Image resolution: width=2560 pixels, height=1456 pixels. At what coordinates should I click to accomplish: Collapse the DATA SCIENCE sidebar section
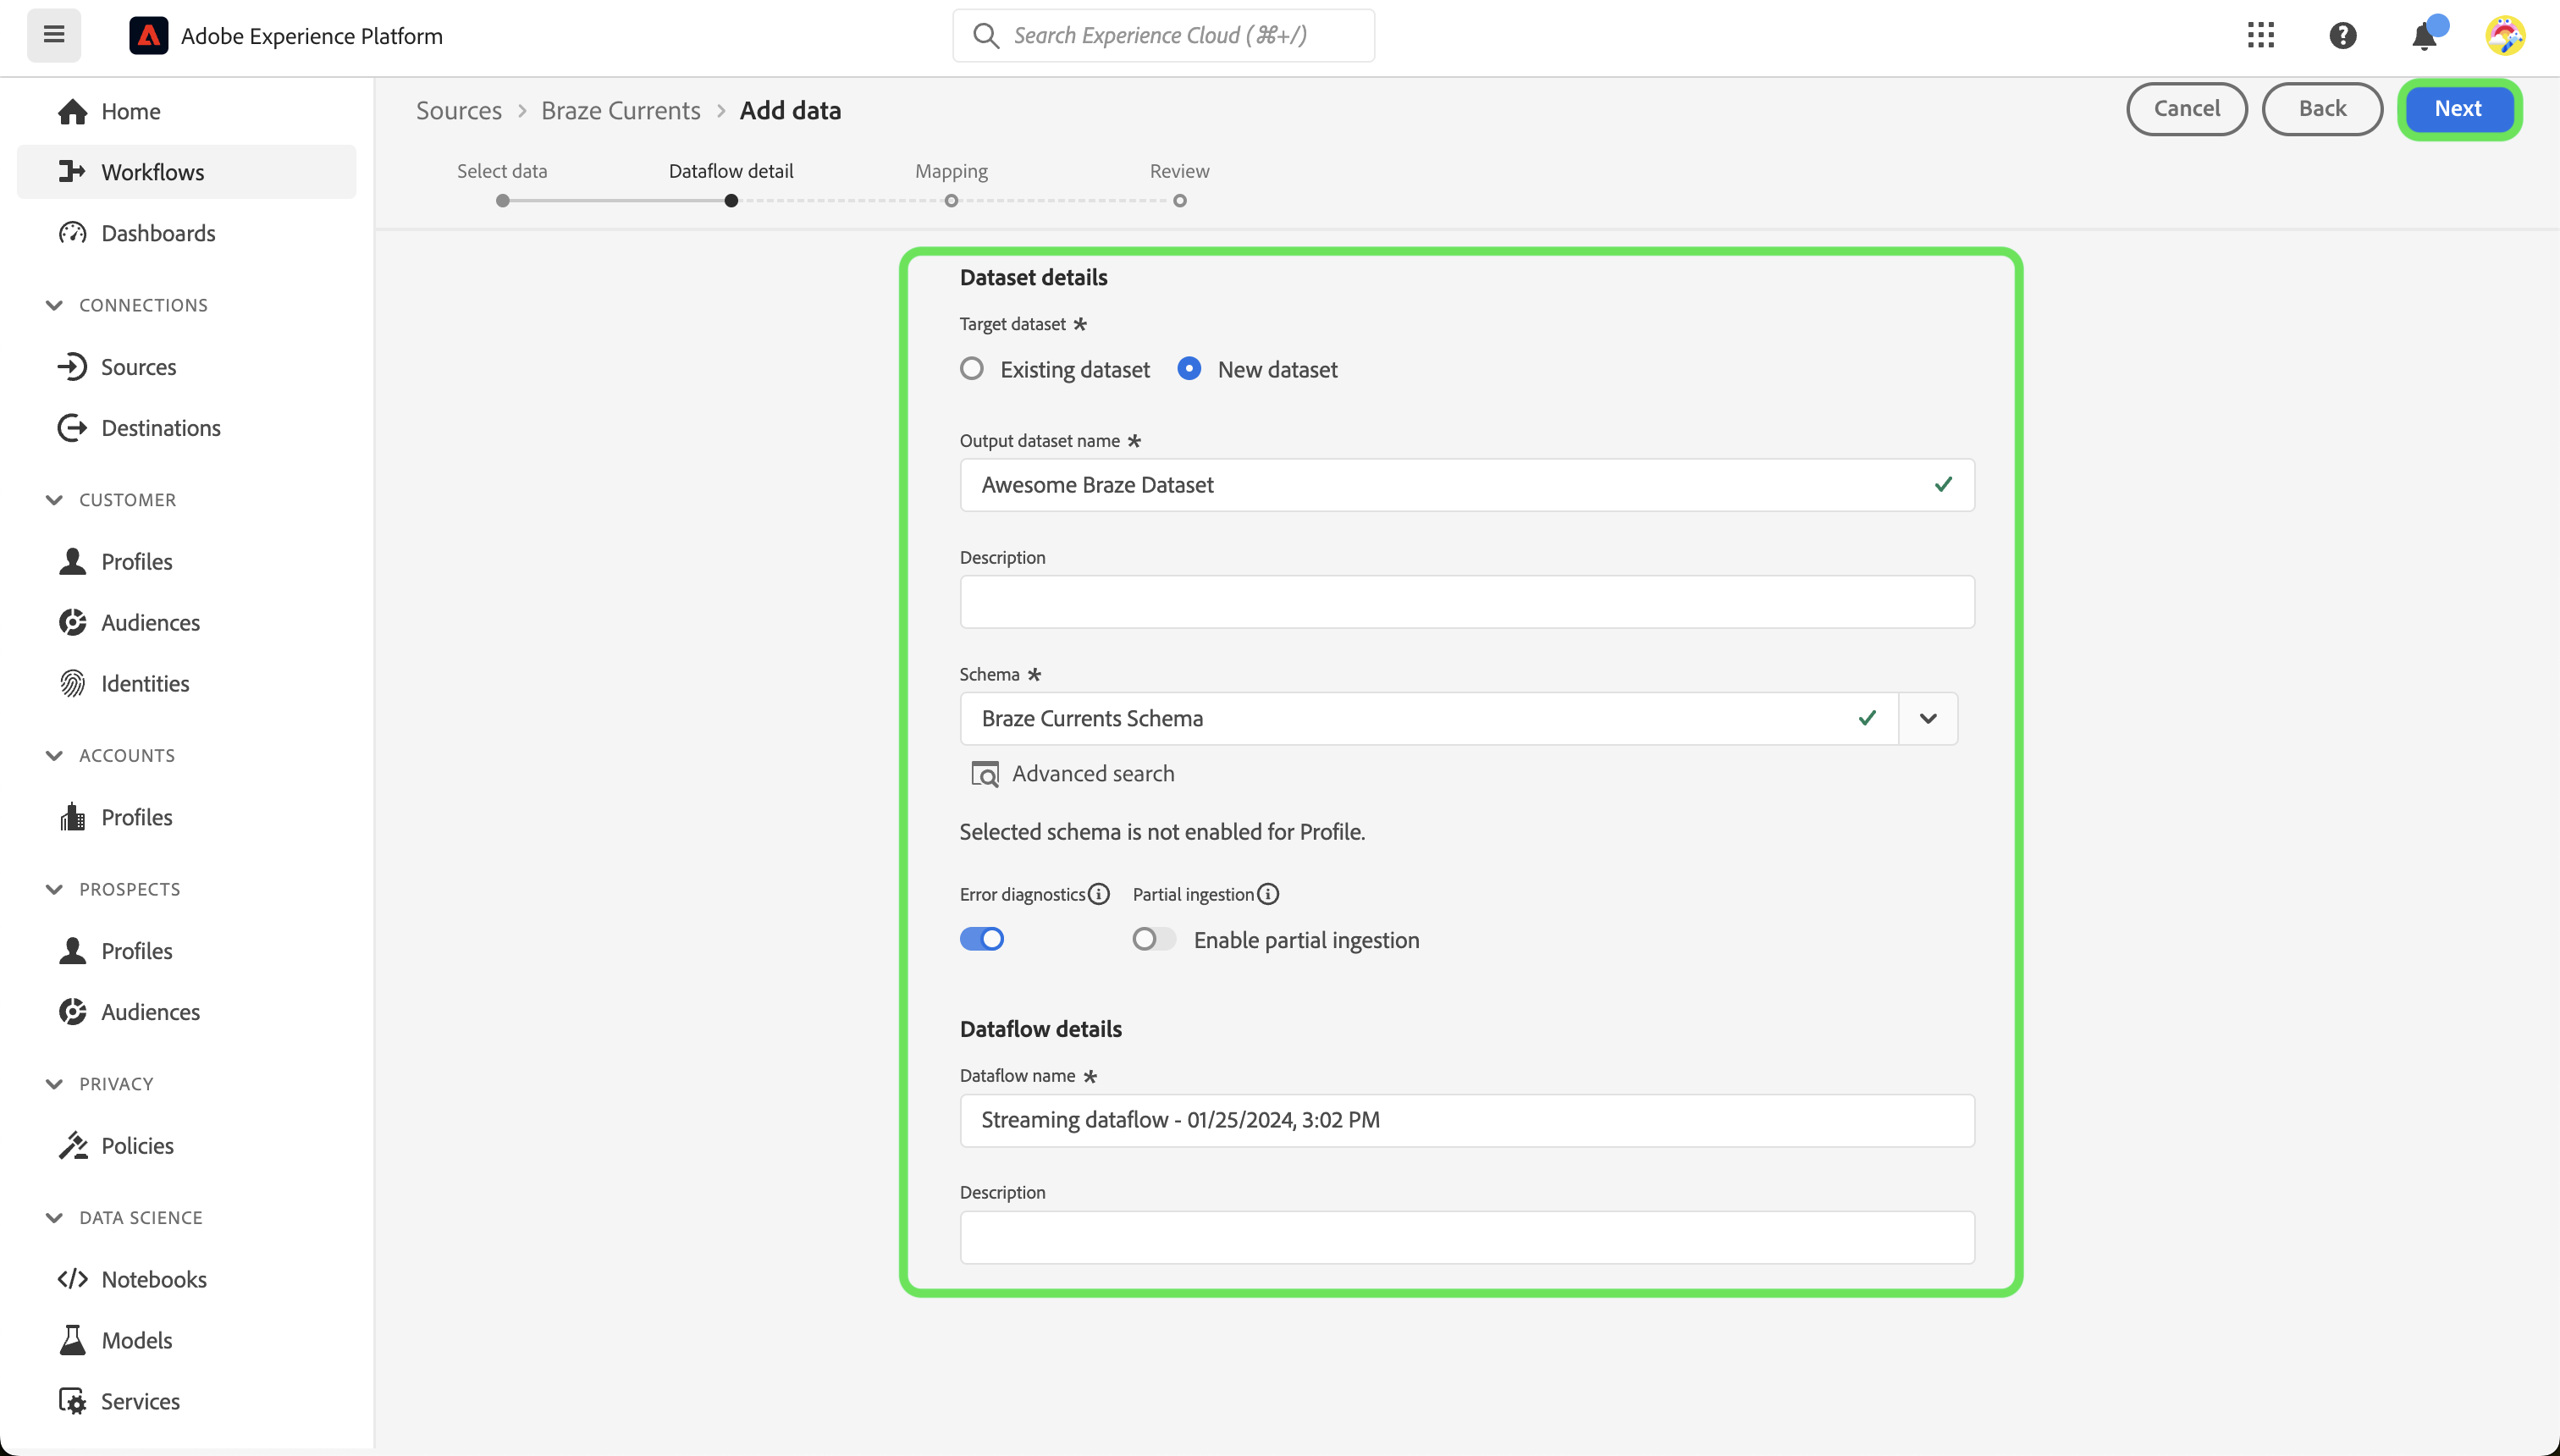(54, 1217)
